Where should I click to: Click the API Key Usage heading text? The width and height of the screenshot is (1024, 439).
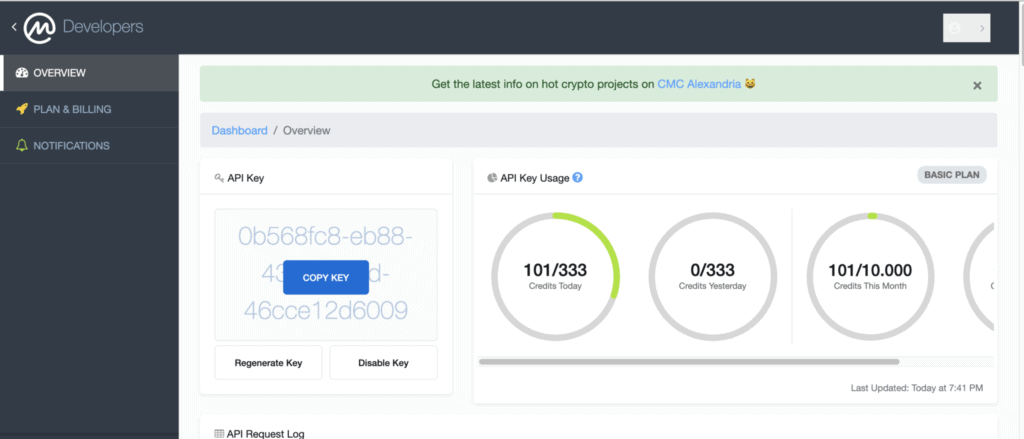tap(535, 178)
